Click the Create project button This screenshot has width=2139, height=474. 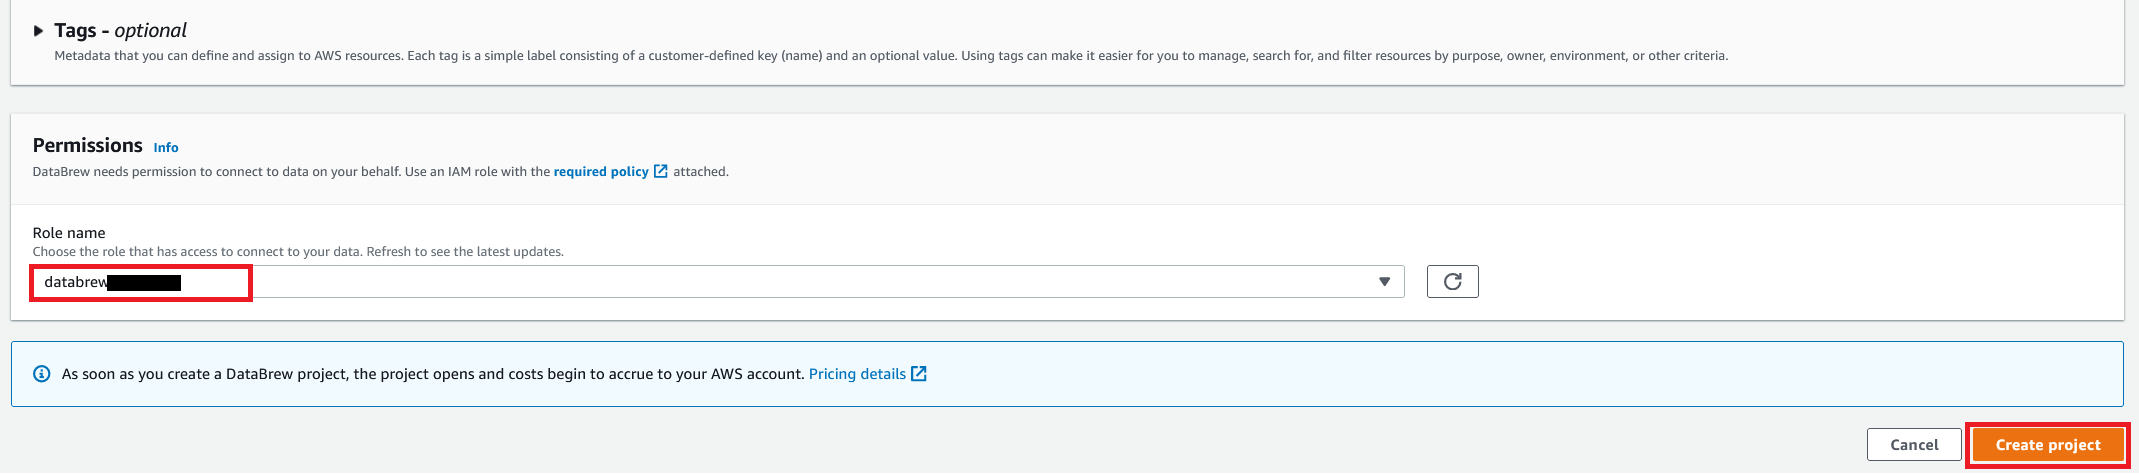[x=2048, y=445]
